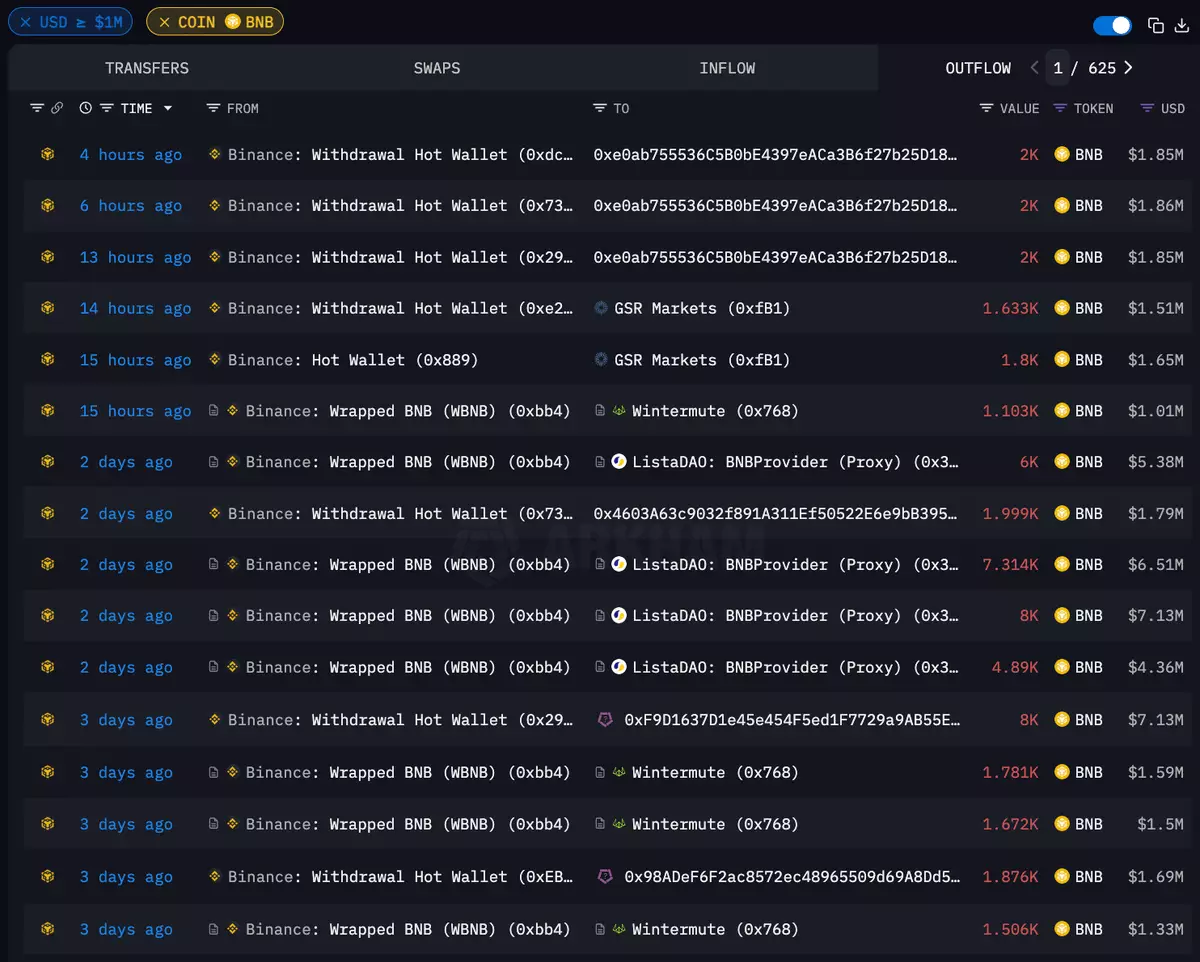Remove the USD ≥ $1M filter chip
The image size is (1200, 962).
point(26,22)
